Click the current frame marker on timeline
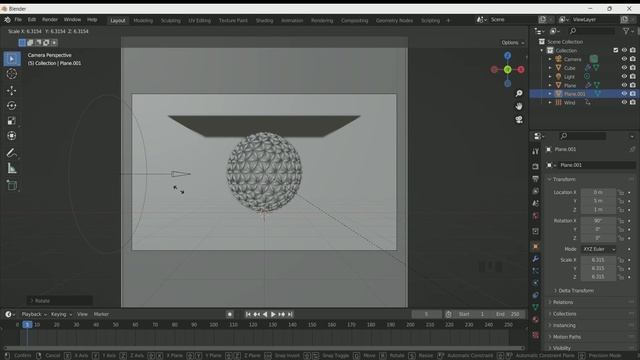The image size is (640, 360). pyautogui.click(x=27, y=325)
